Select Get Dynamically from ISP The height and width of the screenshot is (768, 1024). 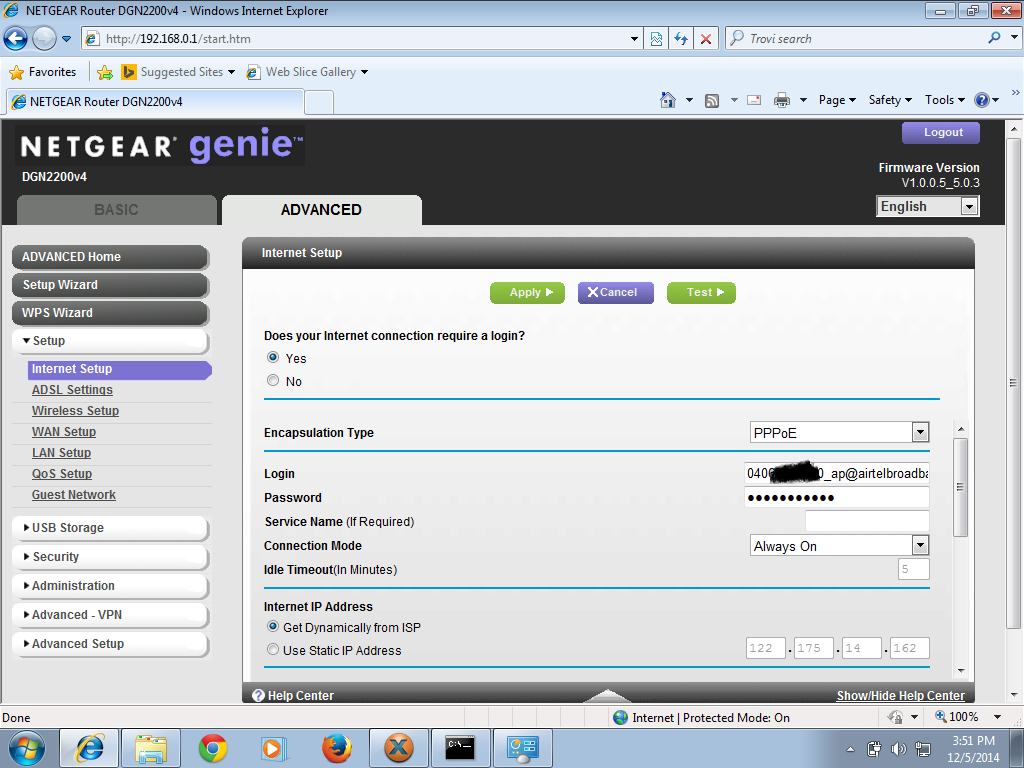273,627
